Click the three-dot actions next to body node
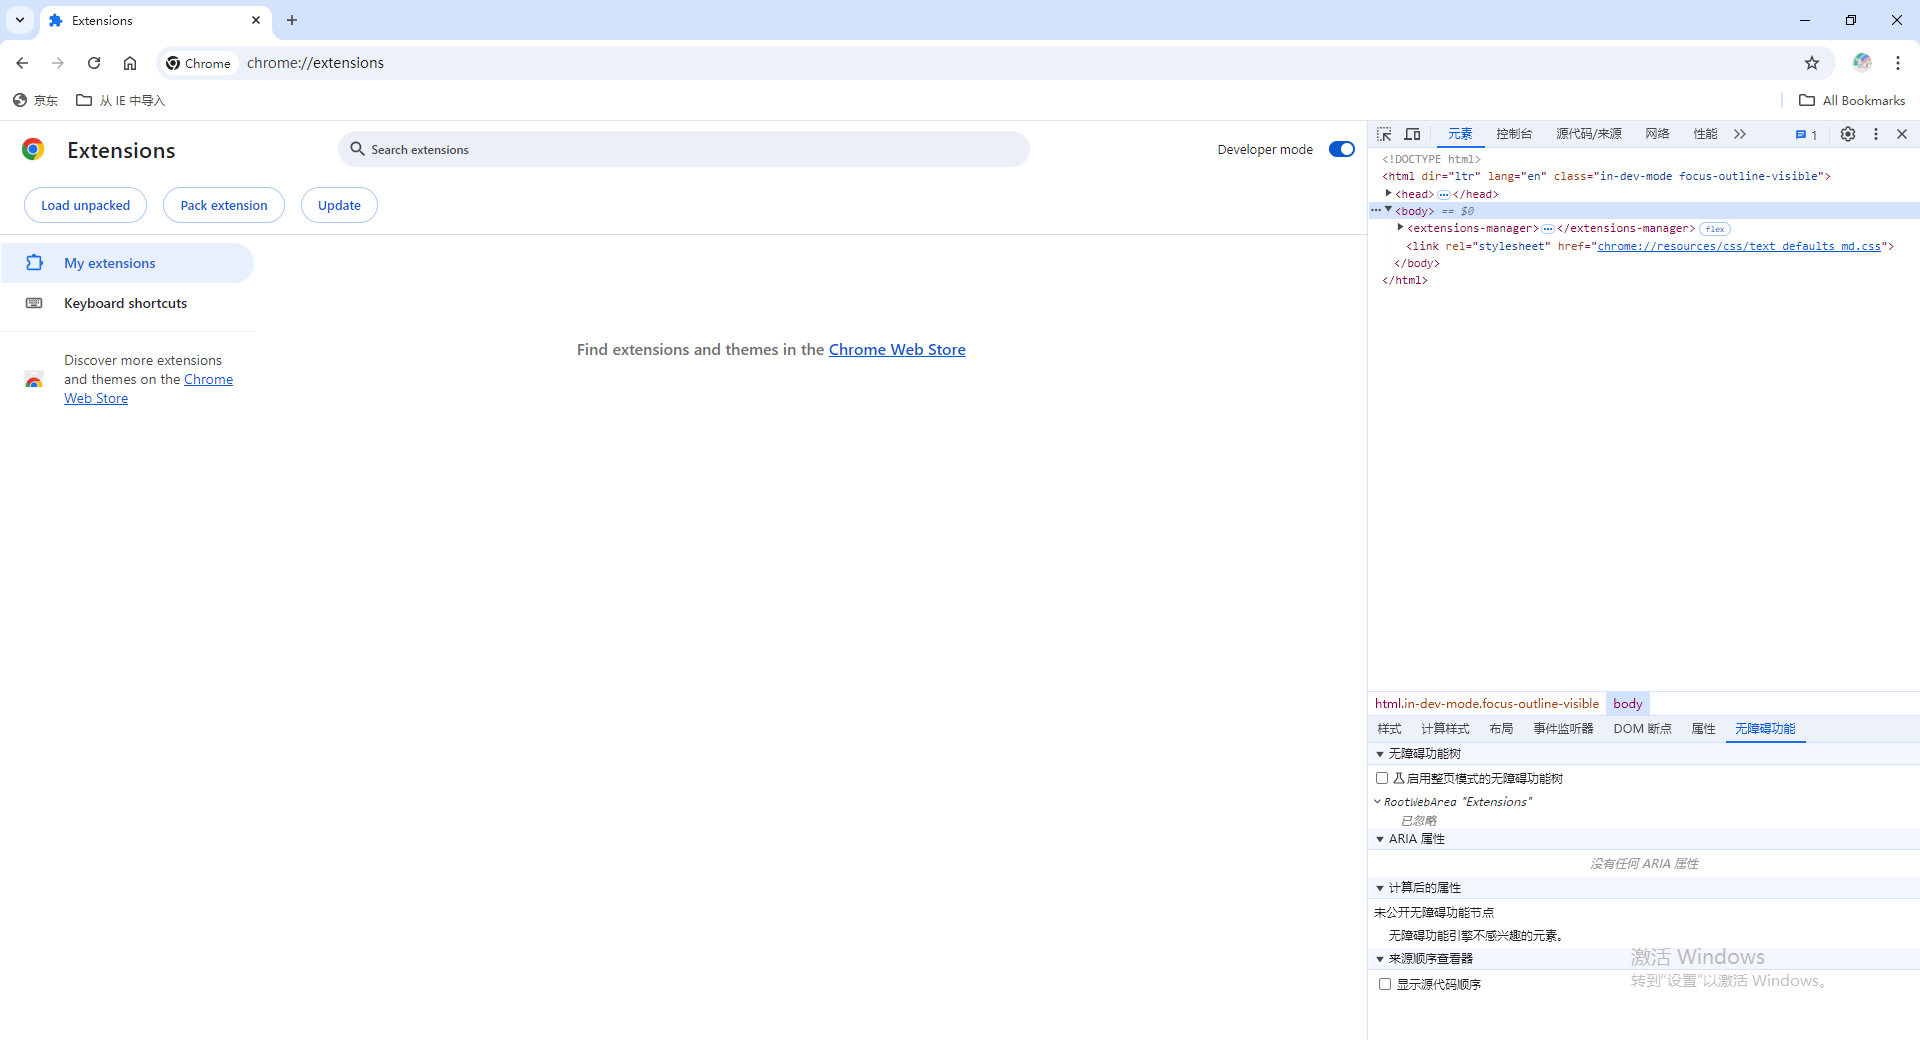This screenshot has height=1040, width=1920. pos(1376,210)
